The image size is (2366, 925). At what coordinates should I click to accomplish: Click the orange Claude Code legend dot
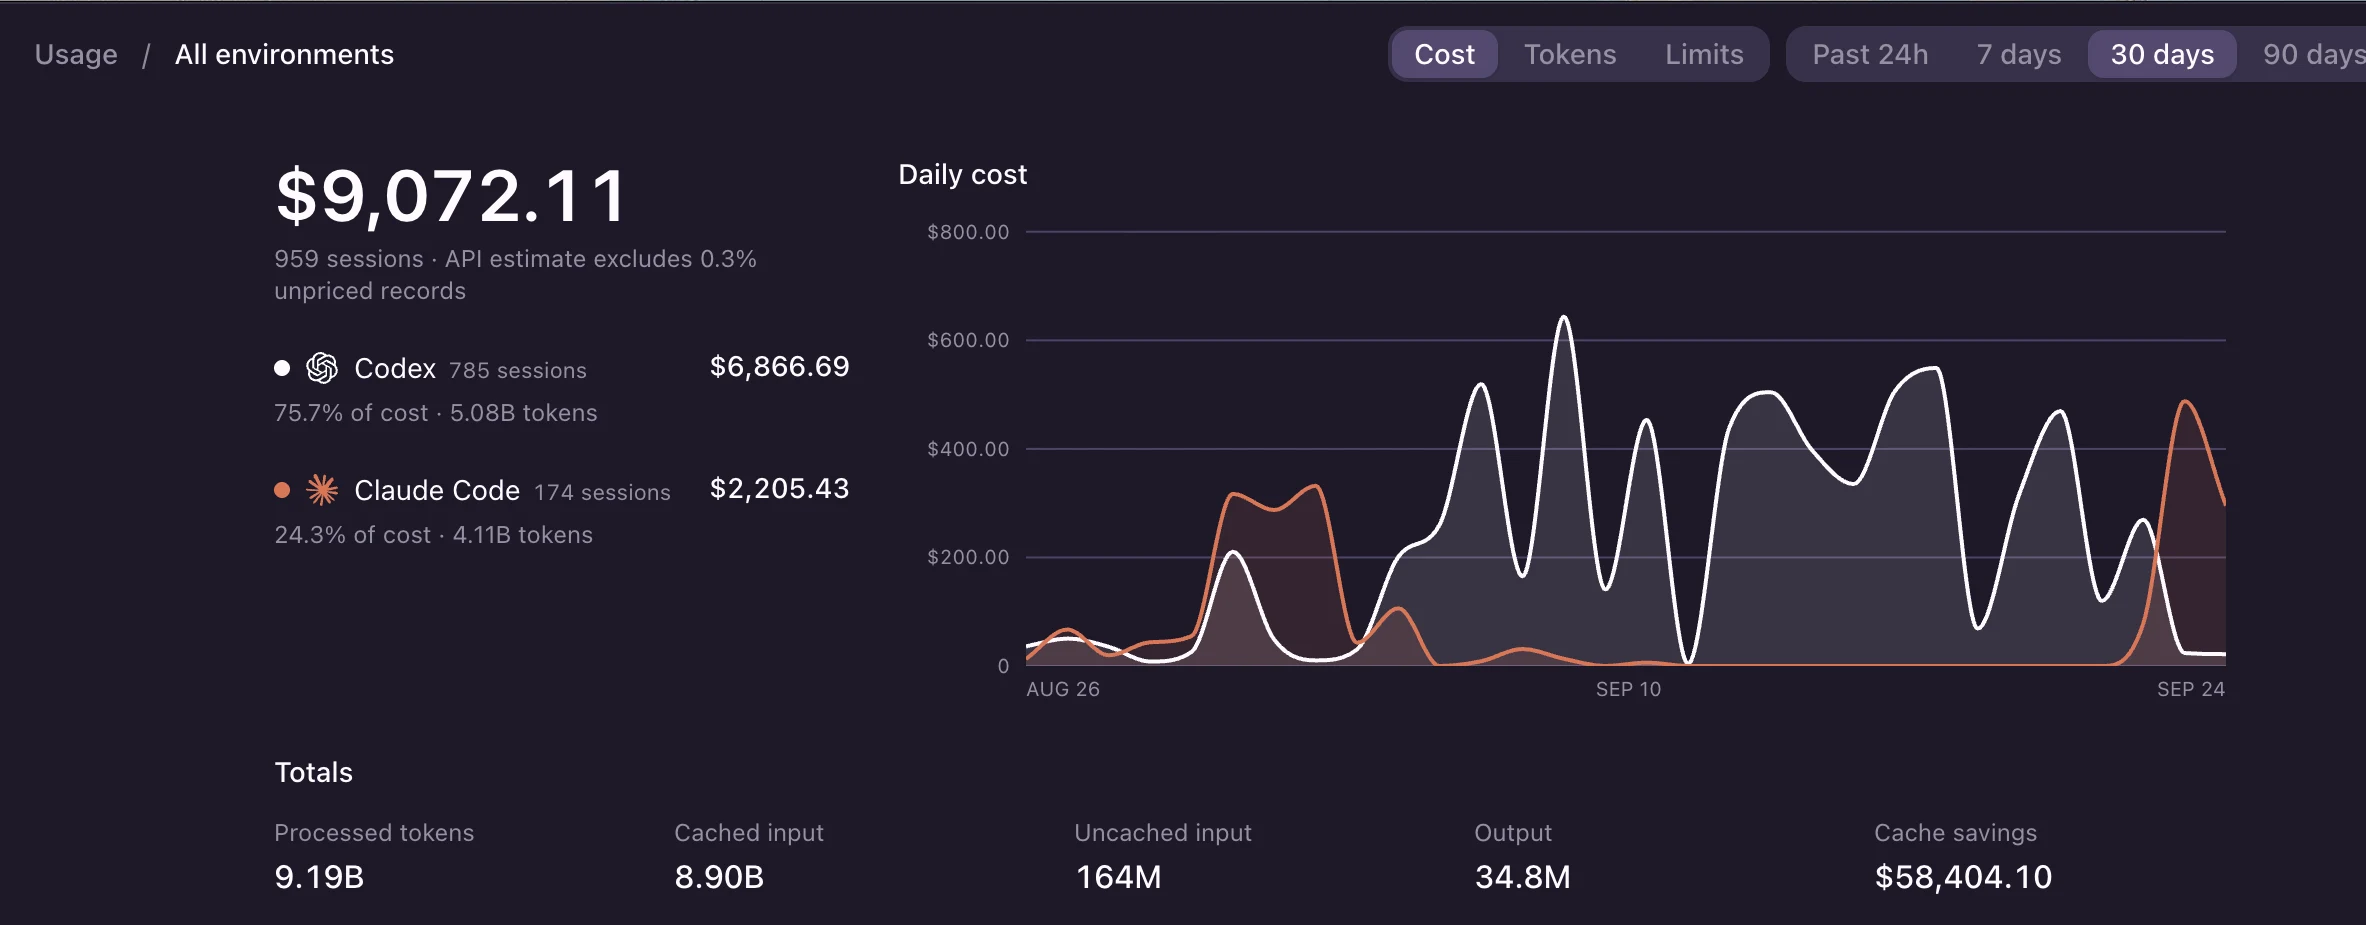click(x=282, y=490)
